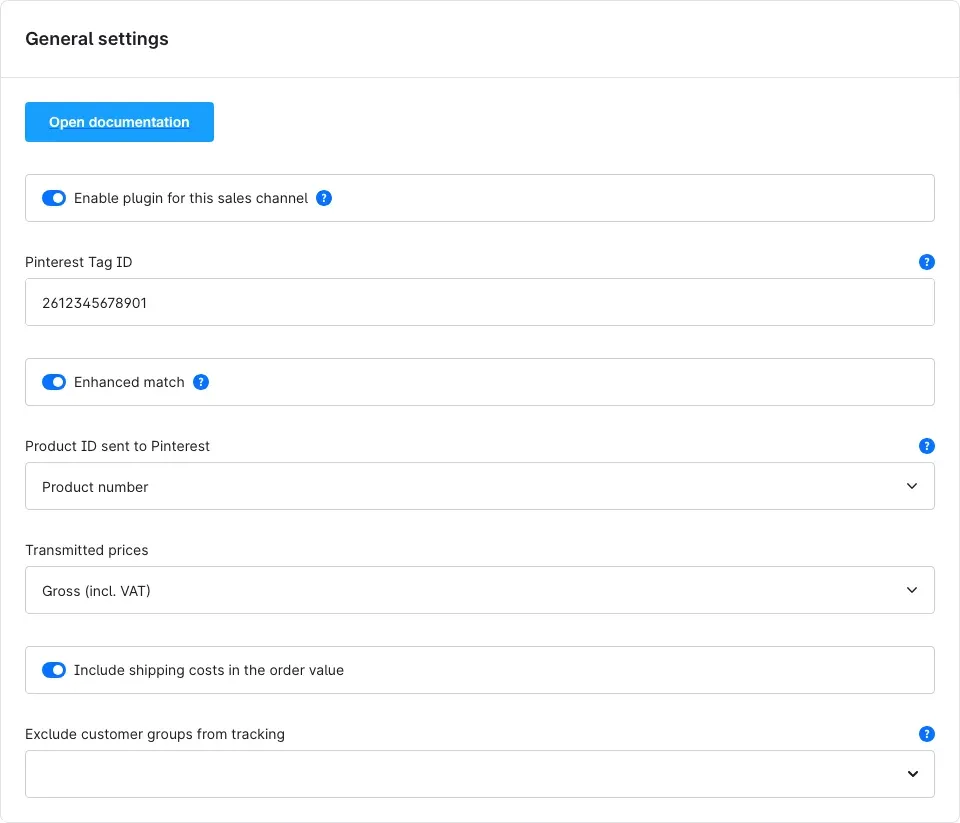View help icon next to Enhanced match
The image size is (960, 823).
point(201,382)
